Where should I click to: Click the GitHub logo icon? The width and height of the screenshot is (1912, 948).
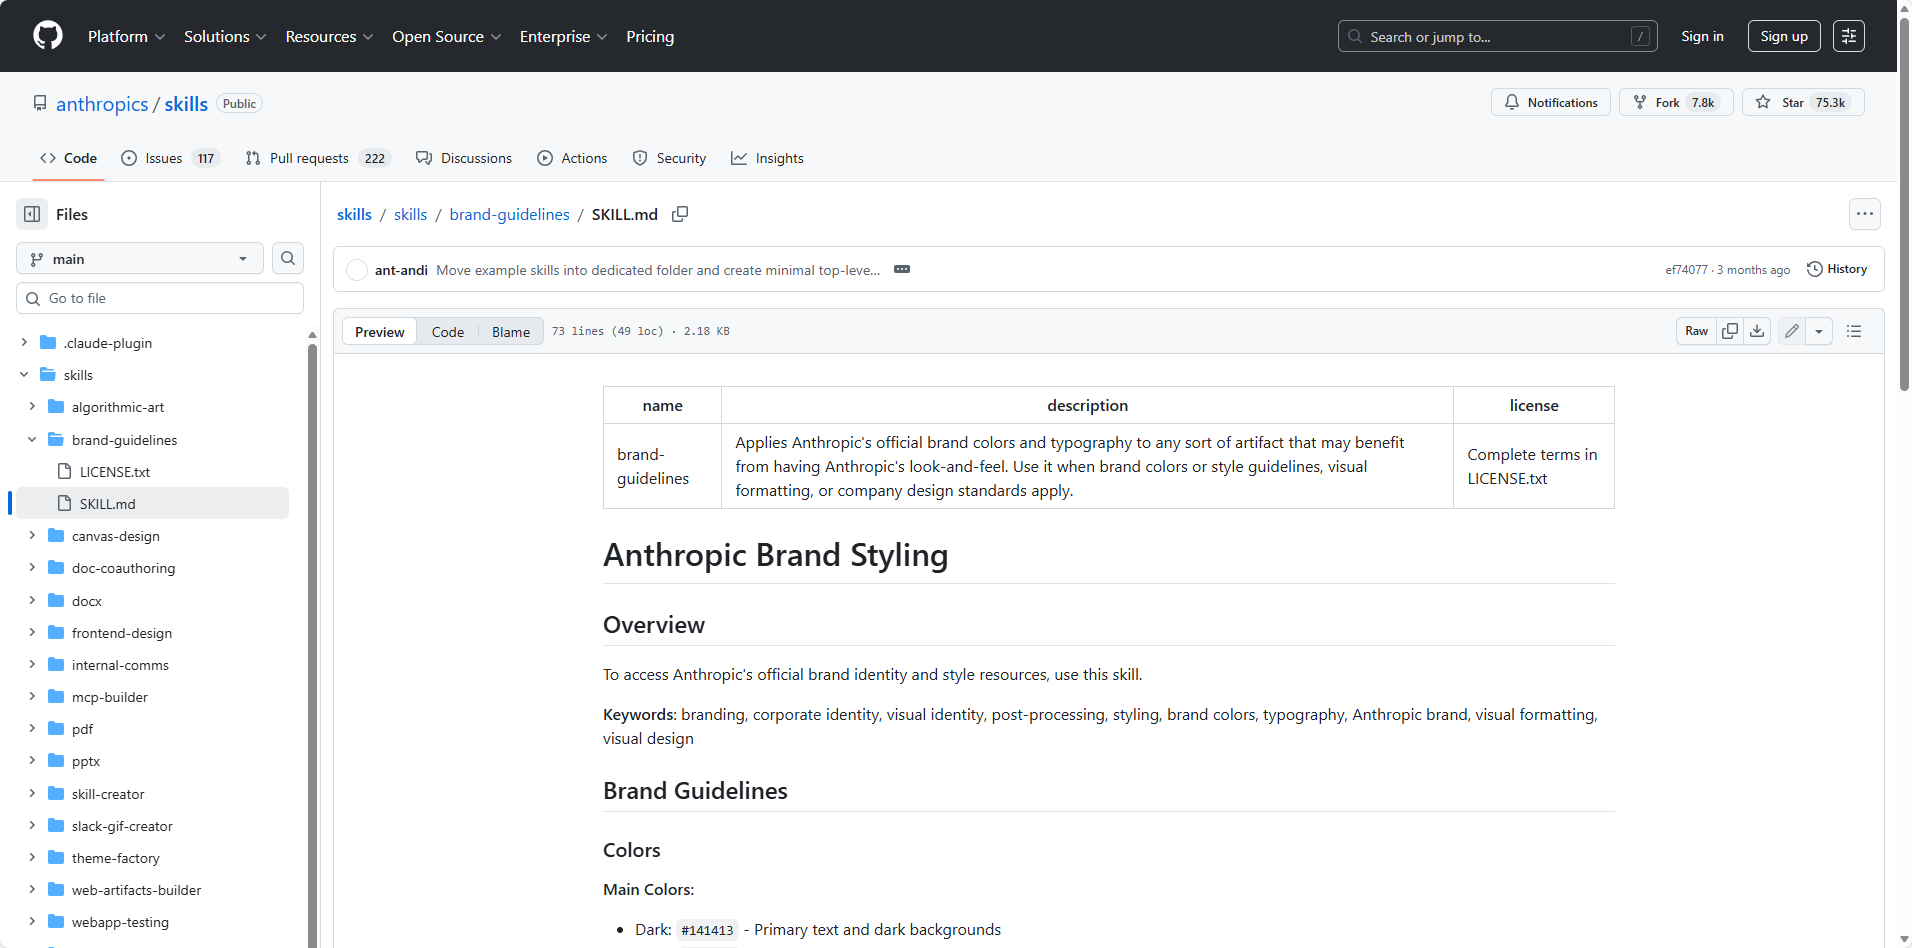tap(47, 36)
